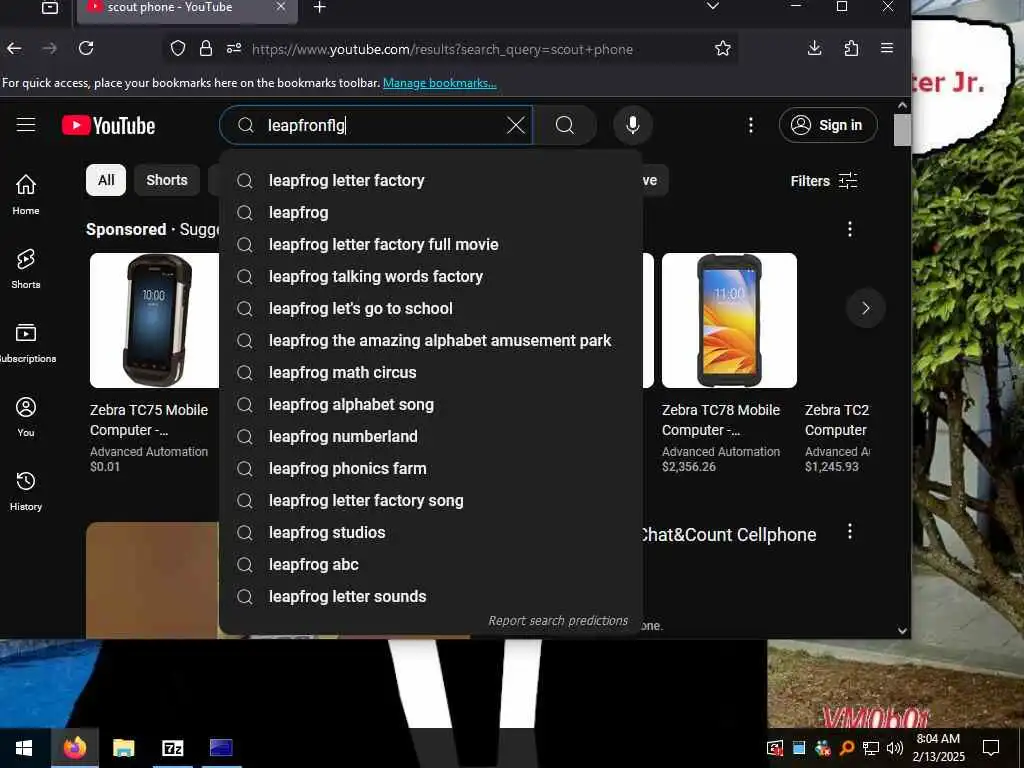Click the page vertical scrollbar thumb

coord(902,130)
